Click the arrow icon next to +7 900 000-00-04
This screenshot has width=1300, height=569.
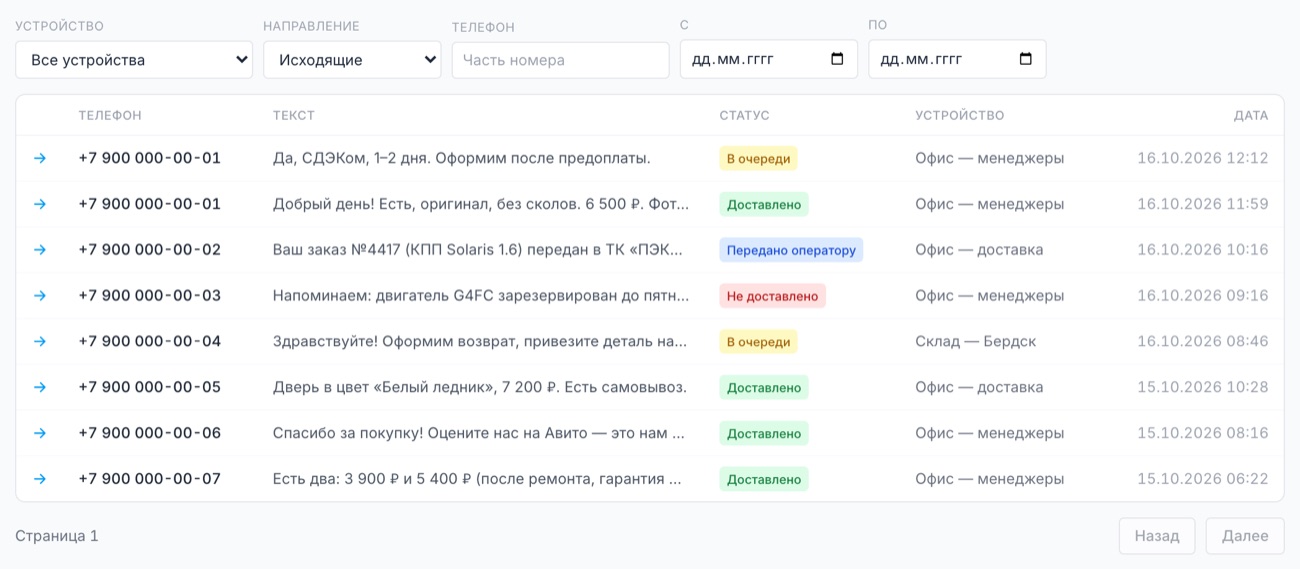[x=40, y=342]
